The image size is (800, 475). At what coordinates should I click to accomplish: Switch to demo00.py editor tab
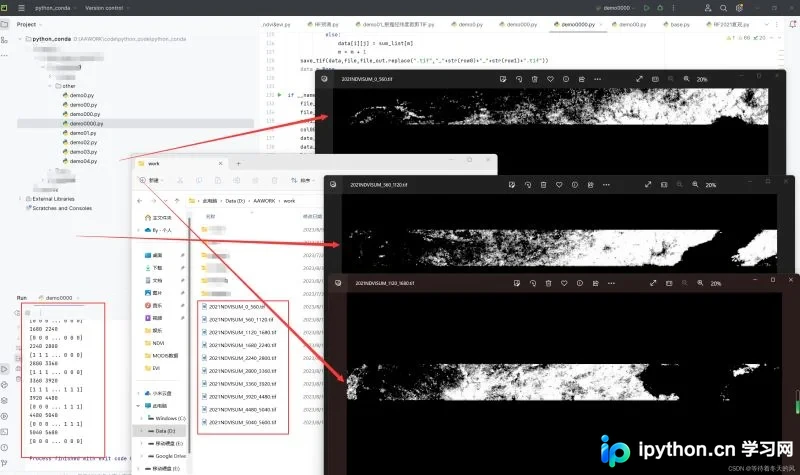tap(629, 24)
